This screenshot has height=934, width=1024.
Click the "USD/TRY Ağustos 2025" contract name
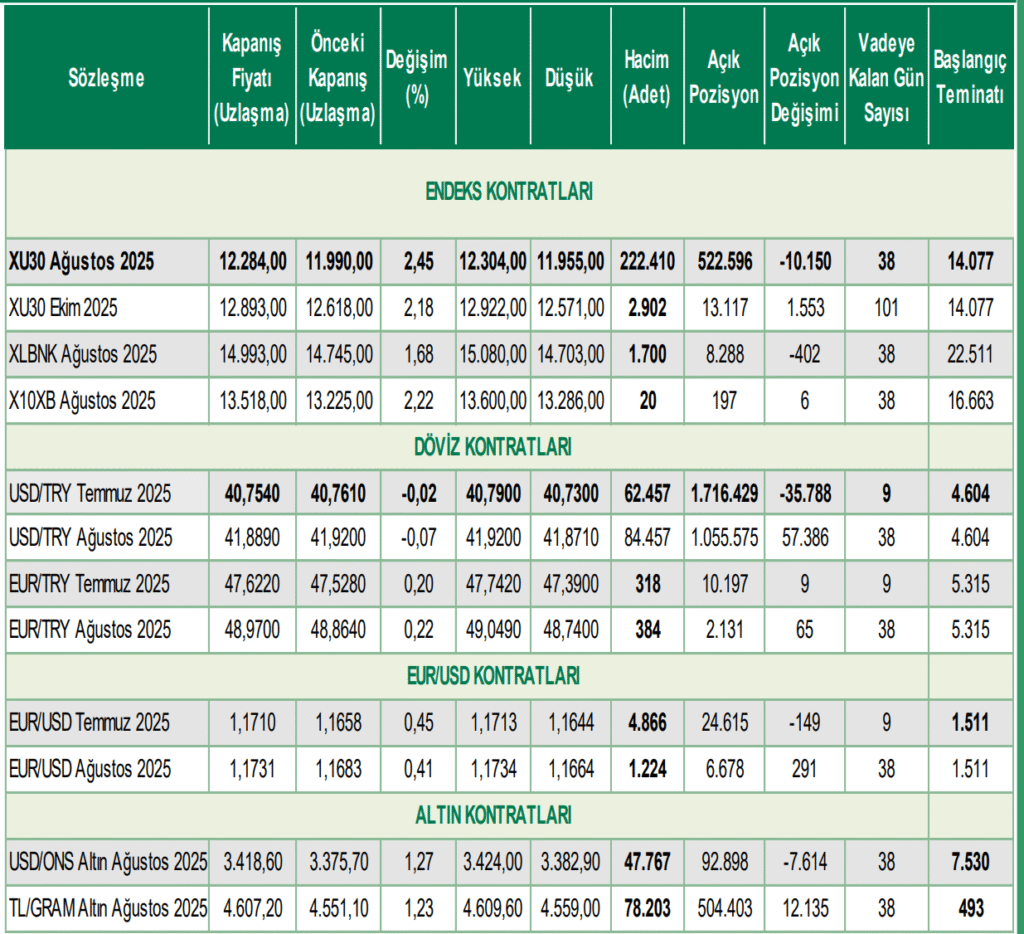(x=91, y=538)
